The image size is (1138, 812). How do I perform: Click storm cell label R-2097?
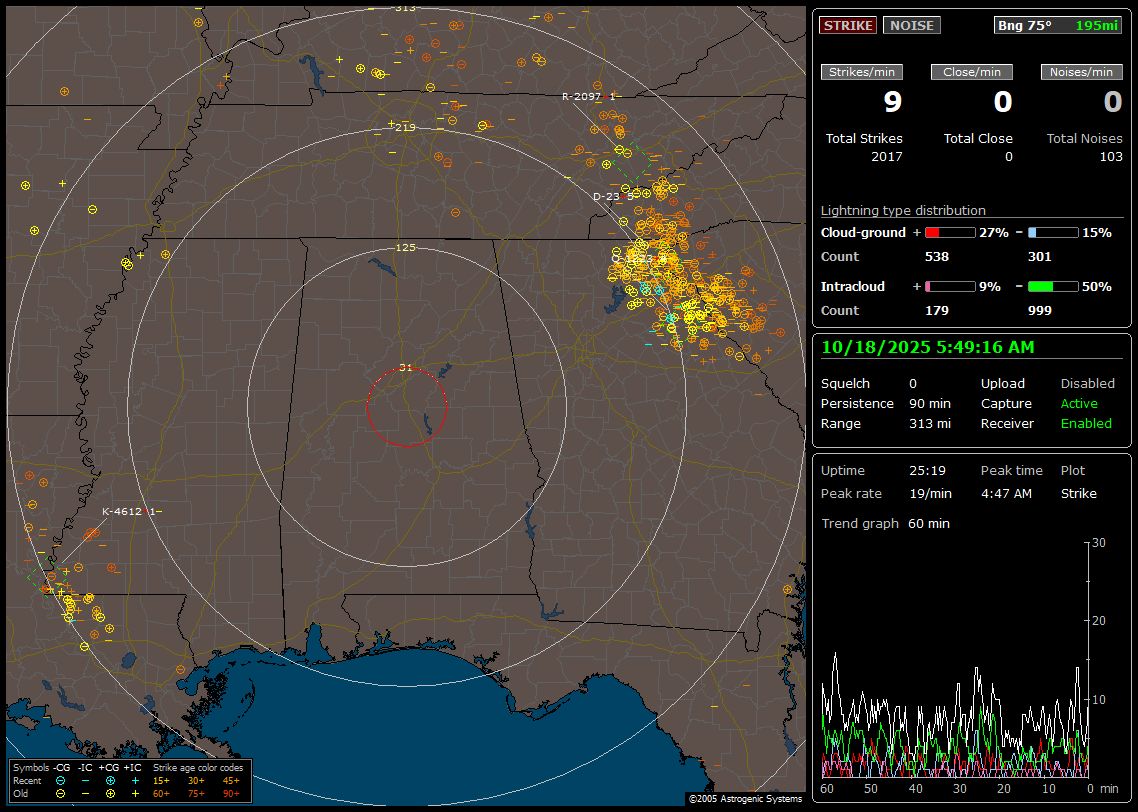click(579, 96)
